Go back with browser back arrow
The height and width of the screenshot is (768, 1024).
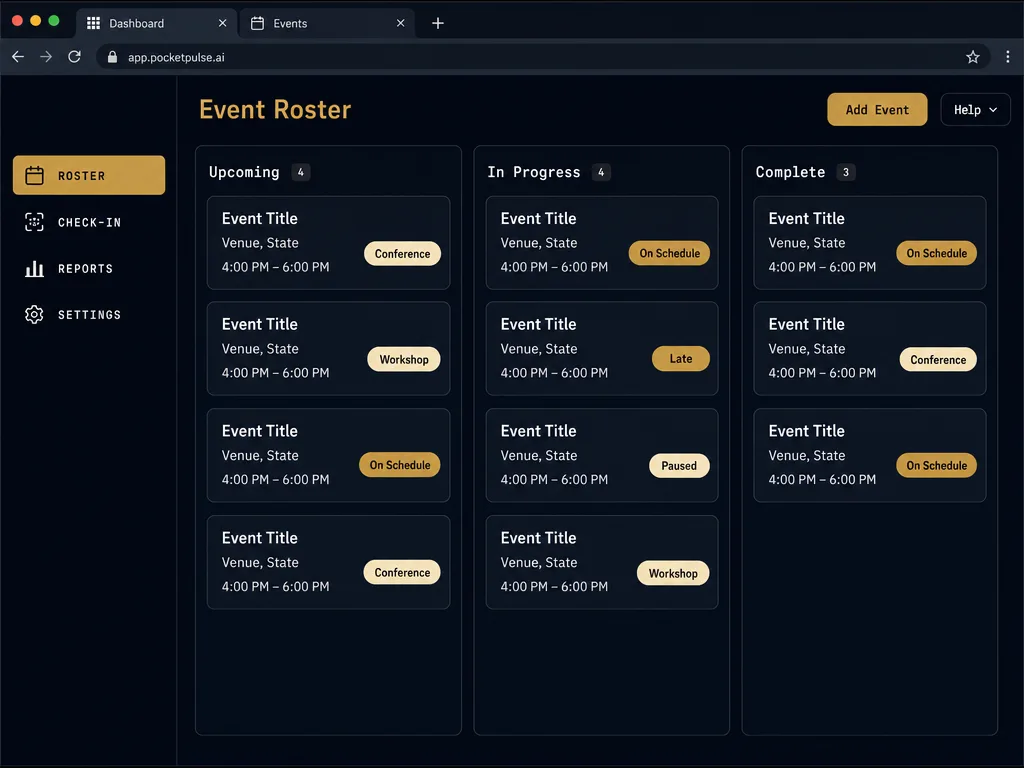(18, 57)
